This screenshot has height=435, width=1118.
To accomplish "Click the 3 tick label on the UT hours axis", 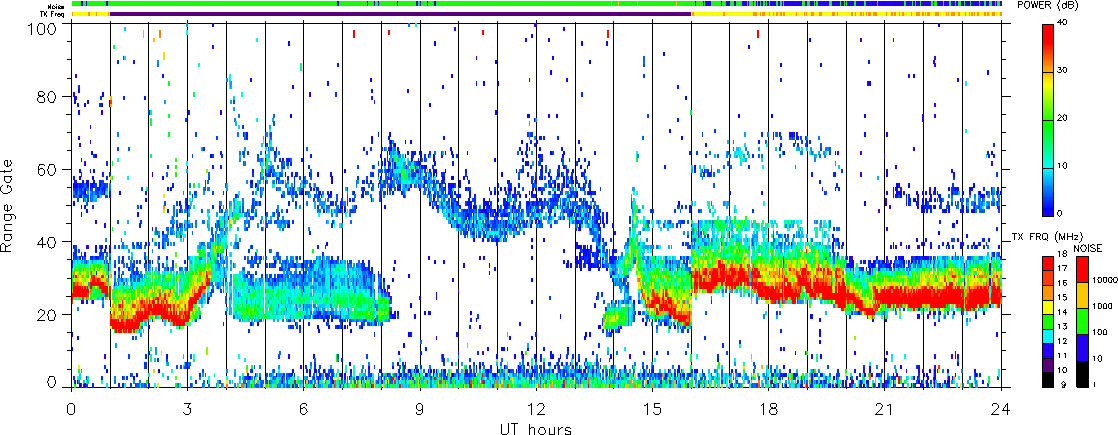I will click(188, 411).
